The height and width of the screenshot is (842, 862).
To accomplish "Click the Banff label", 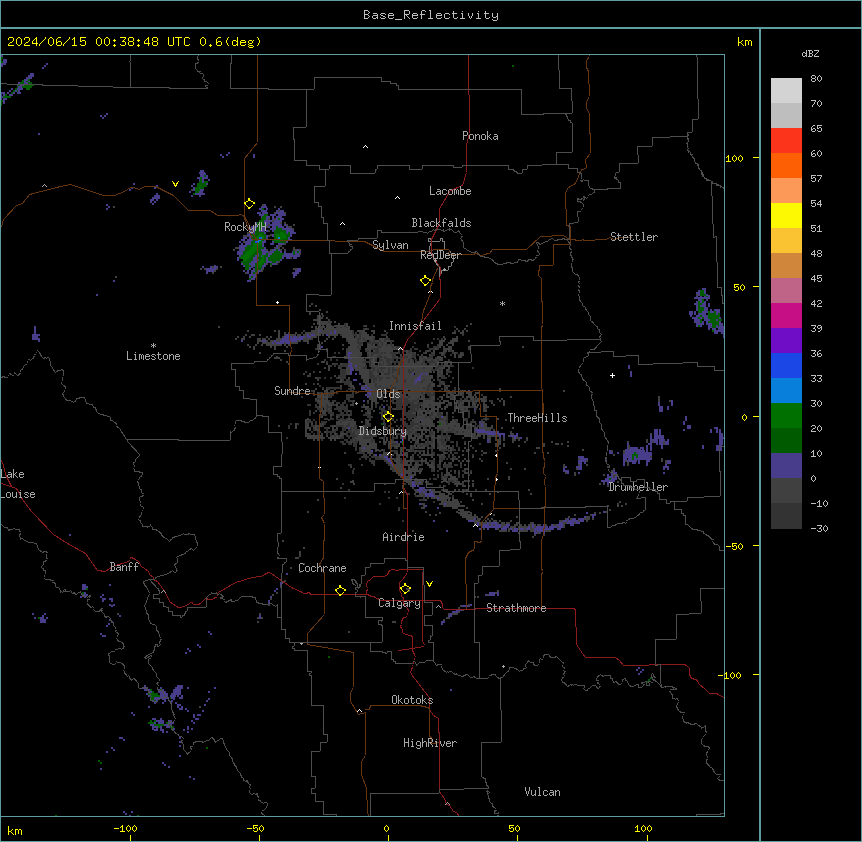I will click(124, 567).
